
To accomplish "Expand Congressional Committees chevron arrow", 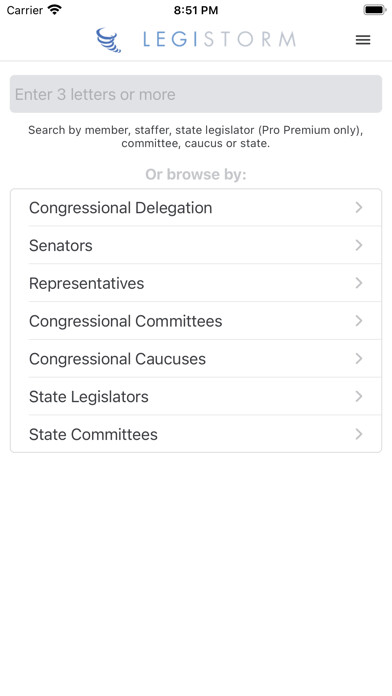I will tap(359, 320).
